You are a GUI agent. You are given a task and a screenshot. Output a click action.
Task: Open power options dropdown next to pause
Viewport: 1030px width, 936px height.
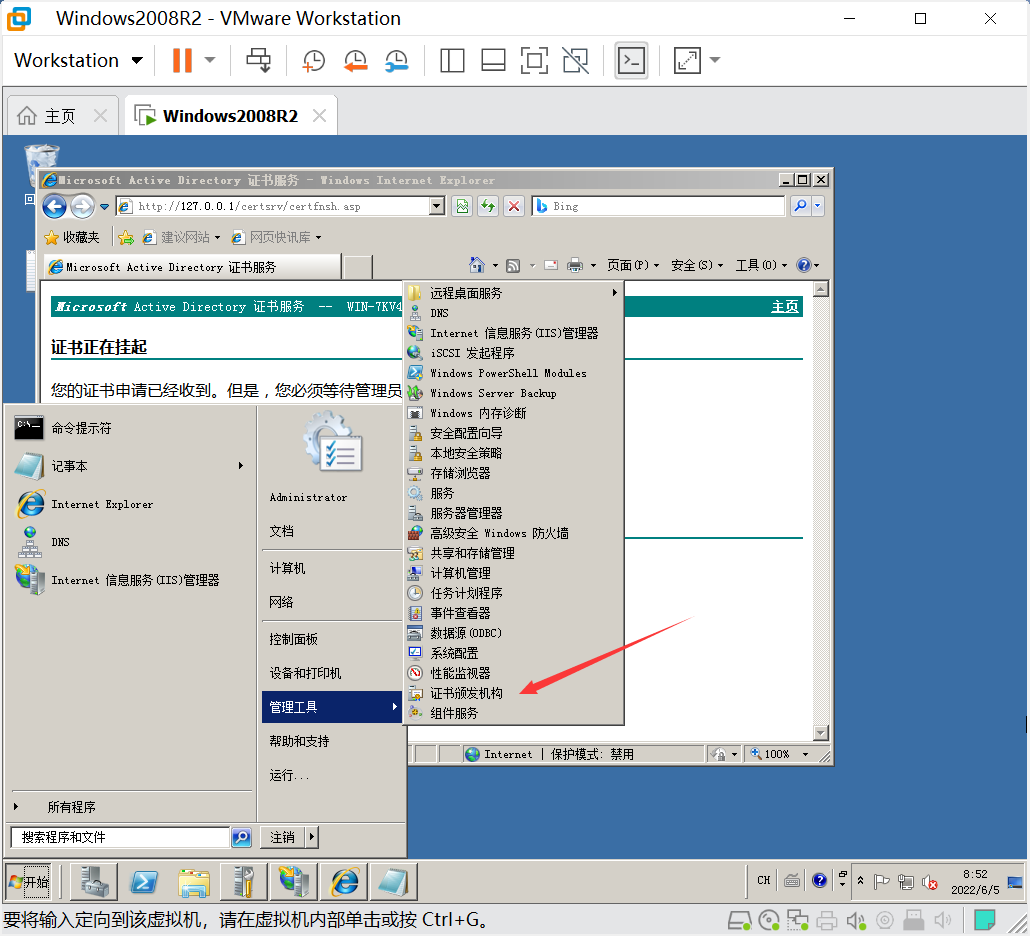(210, 60)
